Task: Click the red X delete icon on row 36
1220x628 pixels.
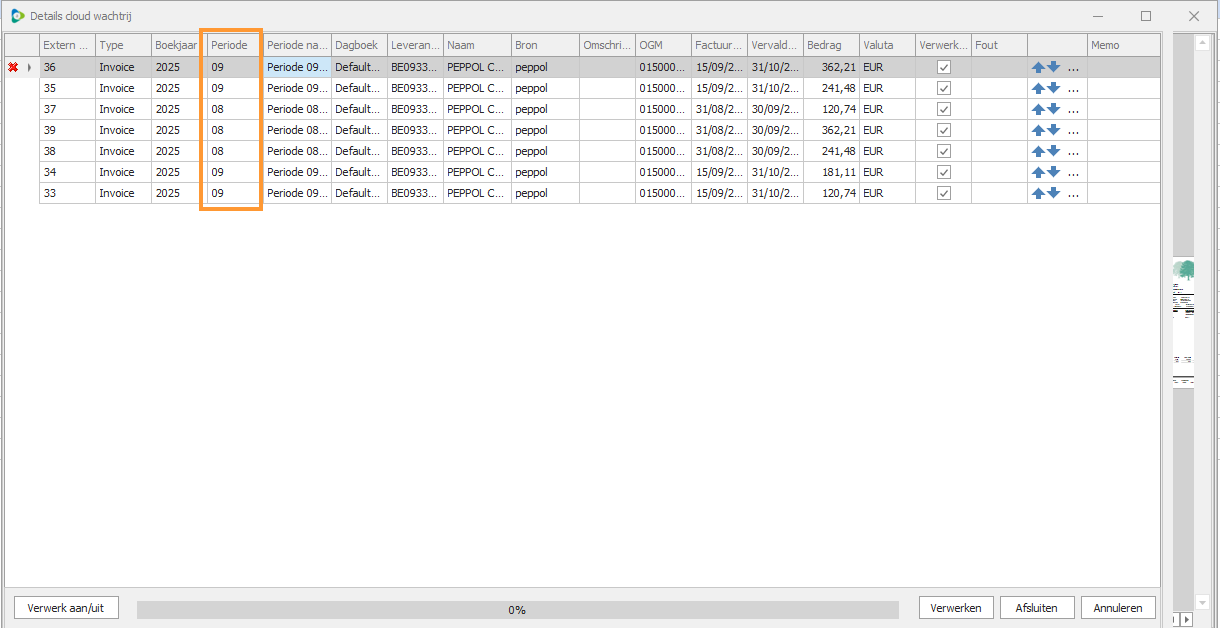Action: pyautogui.click(x=13, y=67)
